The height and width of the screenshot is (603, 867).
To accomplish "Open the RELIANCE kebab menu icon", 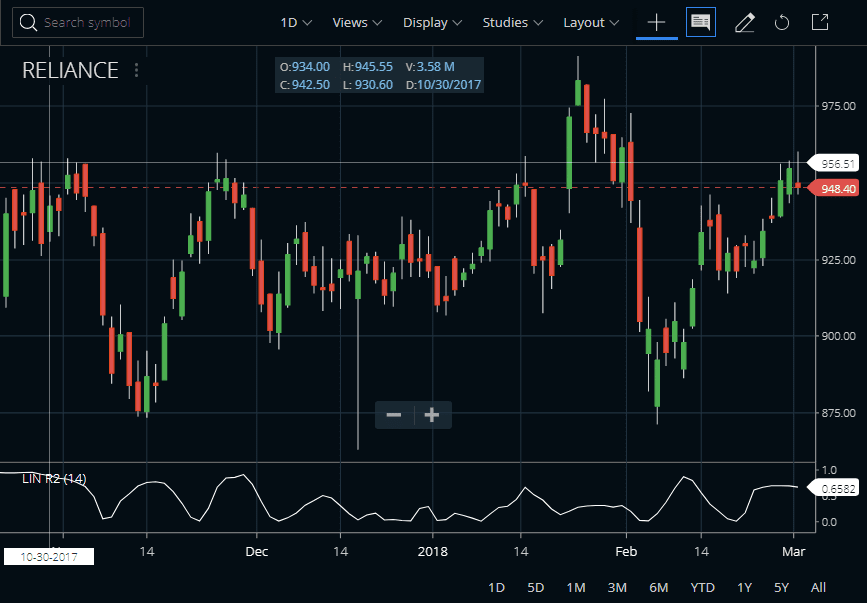I will point(136,70).
